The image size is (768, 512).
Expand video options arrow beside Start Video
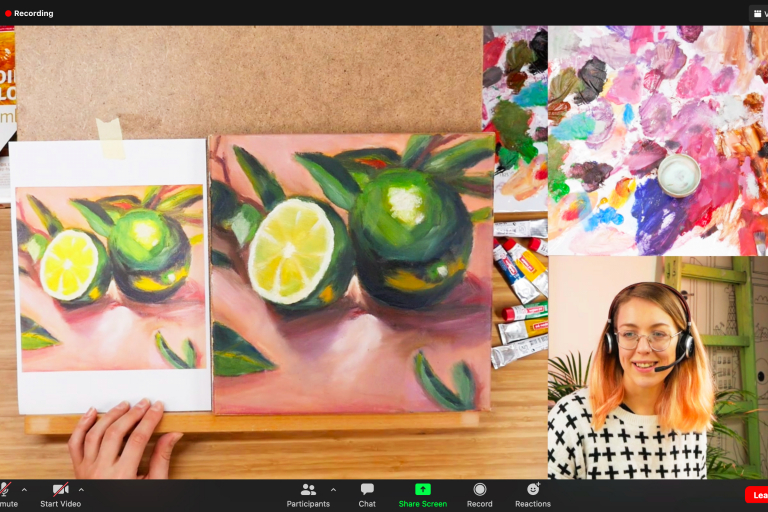click(81, 489)
